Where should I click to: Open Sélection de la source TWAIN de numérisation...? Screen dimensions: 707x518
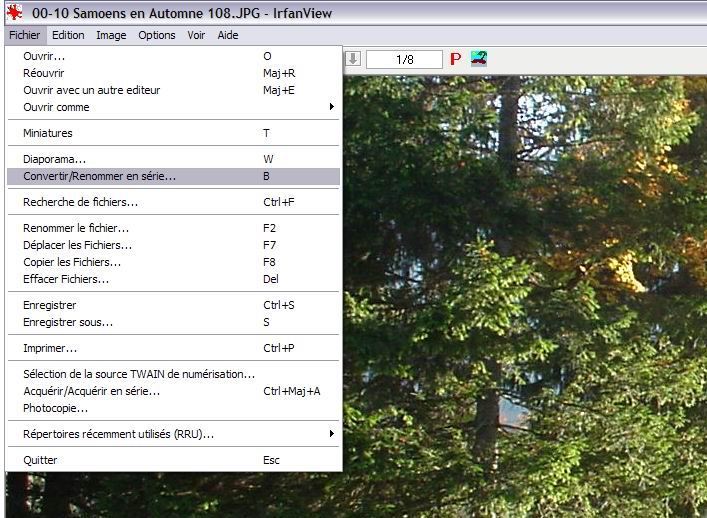[x=174, y=374]
